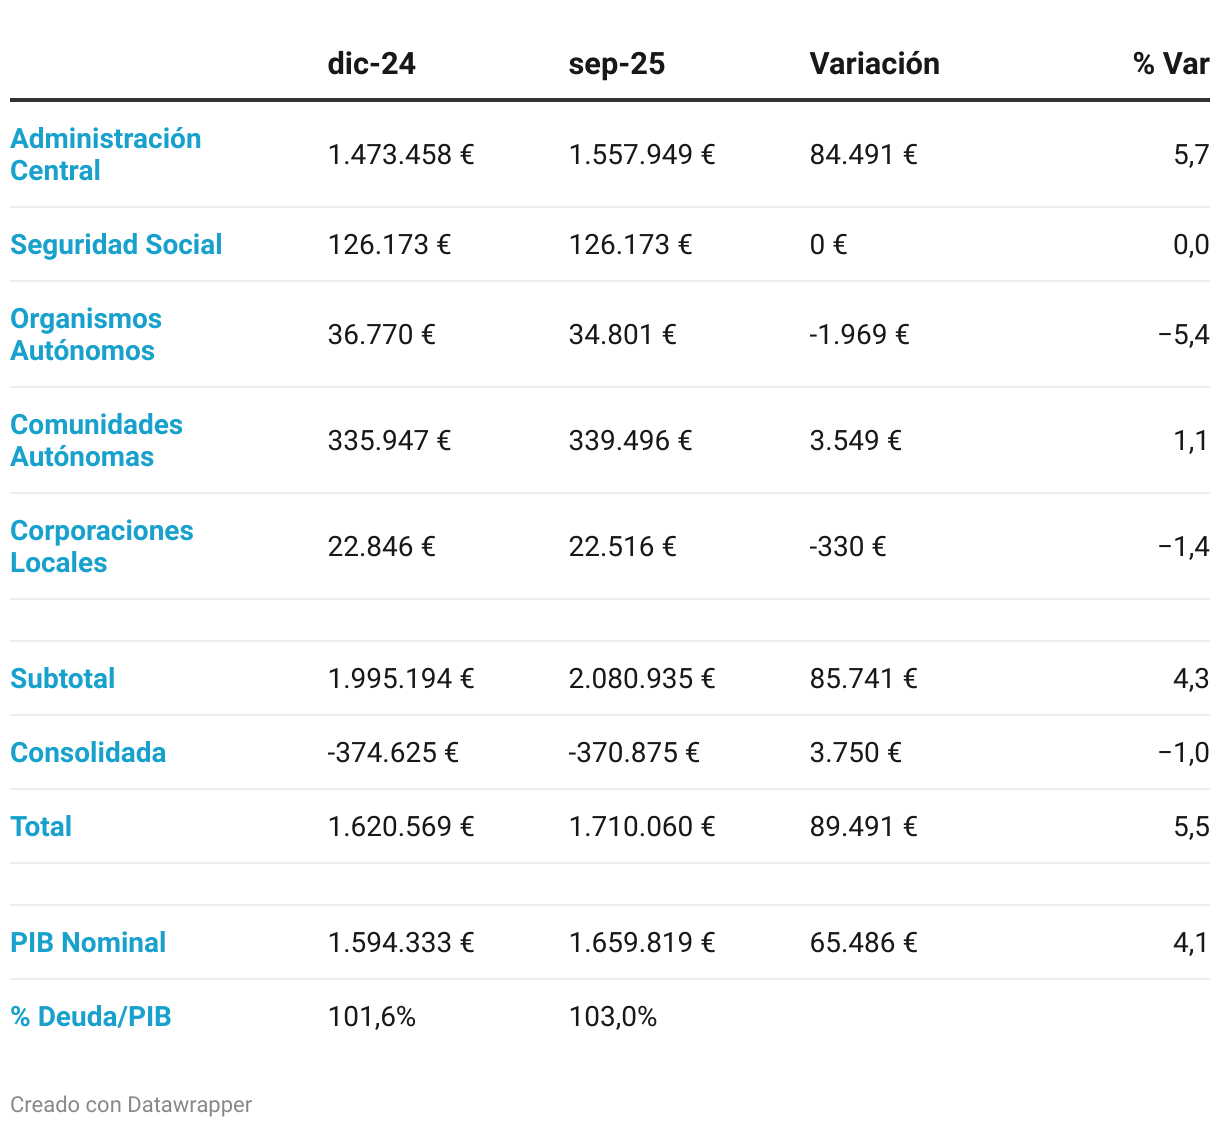Click the dic-24 column header
1220x1128 pixels.
(371, 64)
